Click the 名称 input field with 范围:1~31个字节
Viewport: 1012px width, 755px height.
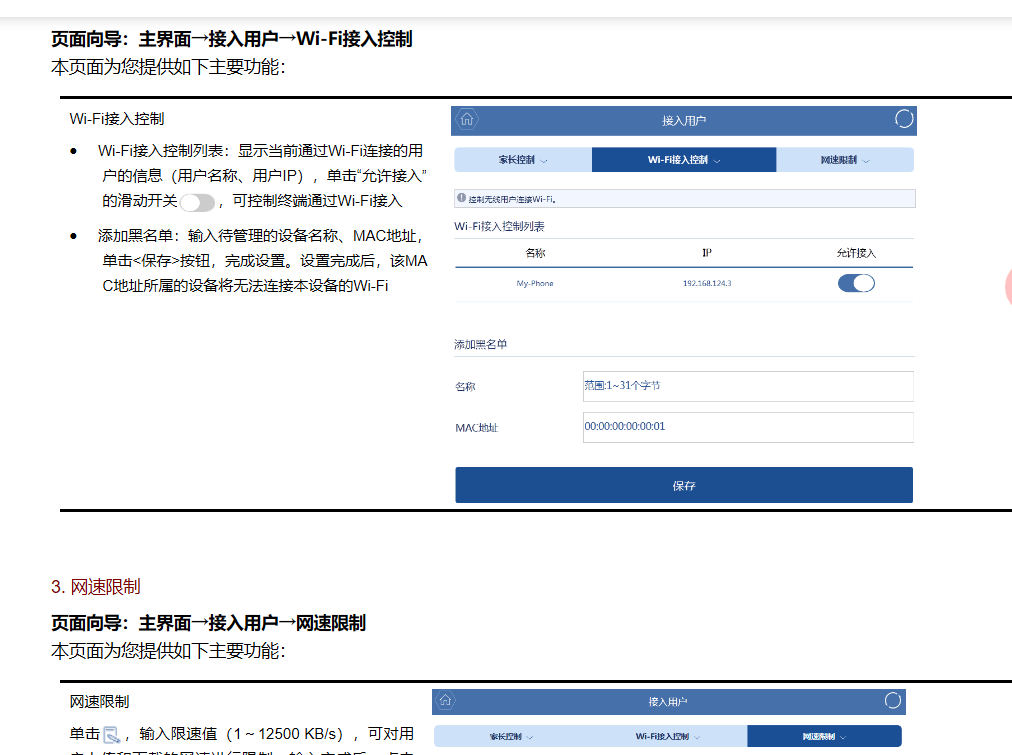pos(748,386)
